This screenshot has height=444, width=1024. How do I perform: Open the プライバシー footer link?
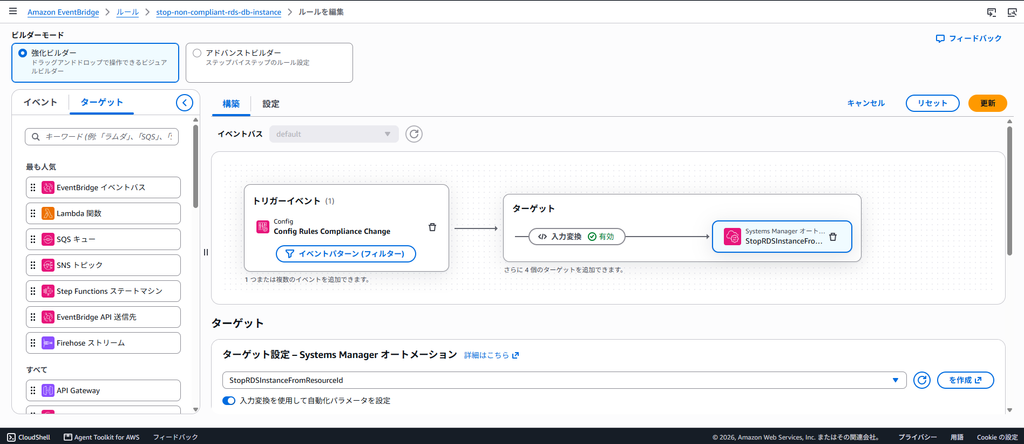click(918, 437)
